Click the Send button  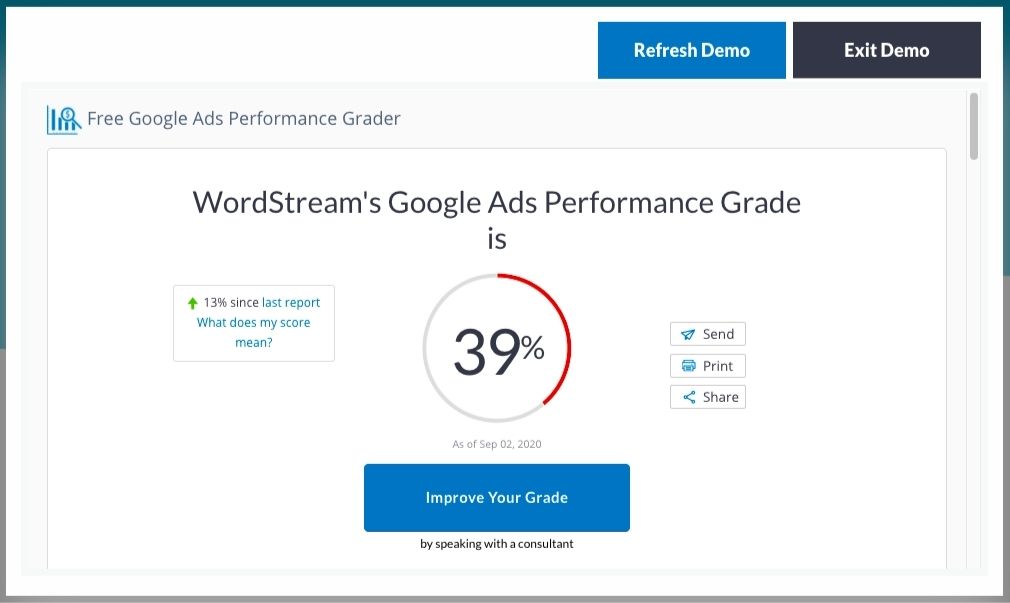coord(708,333)
